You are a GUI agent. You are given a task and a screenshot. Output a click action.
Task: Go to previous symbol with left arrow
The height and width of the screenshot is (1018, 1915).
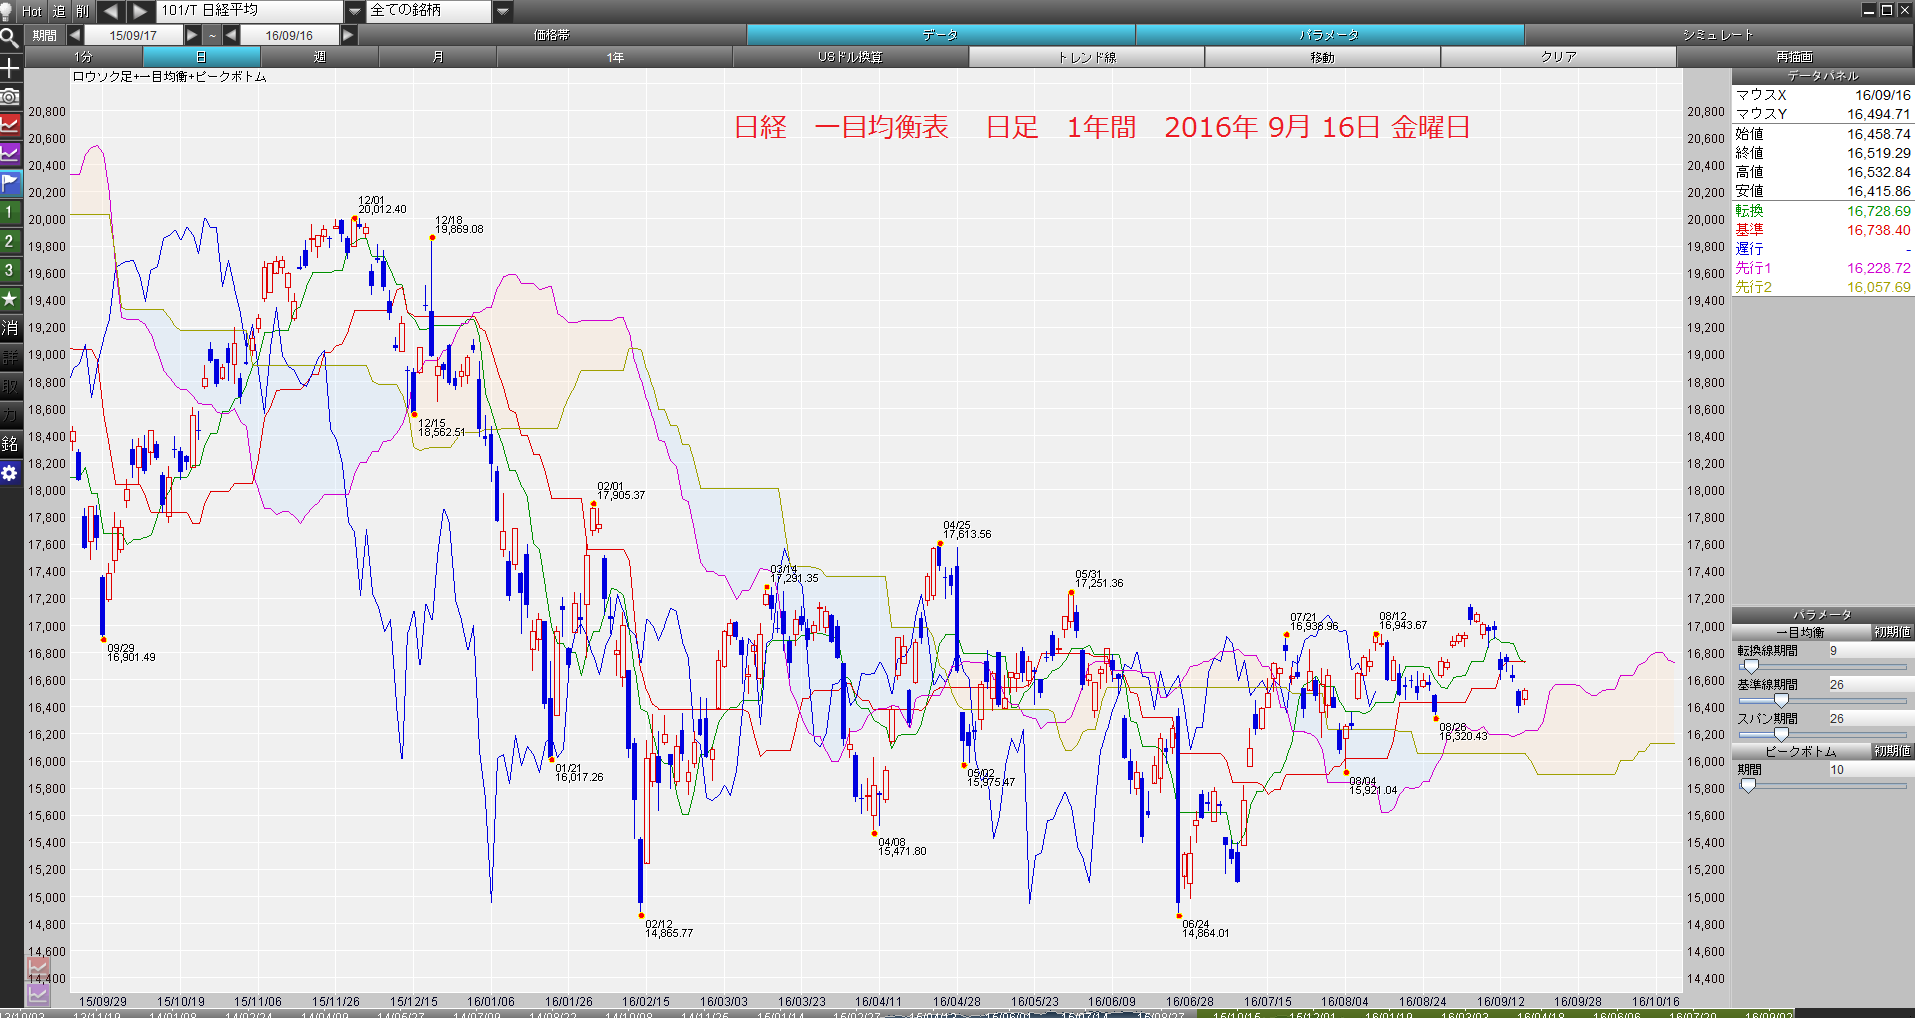click(111, 11)
